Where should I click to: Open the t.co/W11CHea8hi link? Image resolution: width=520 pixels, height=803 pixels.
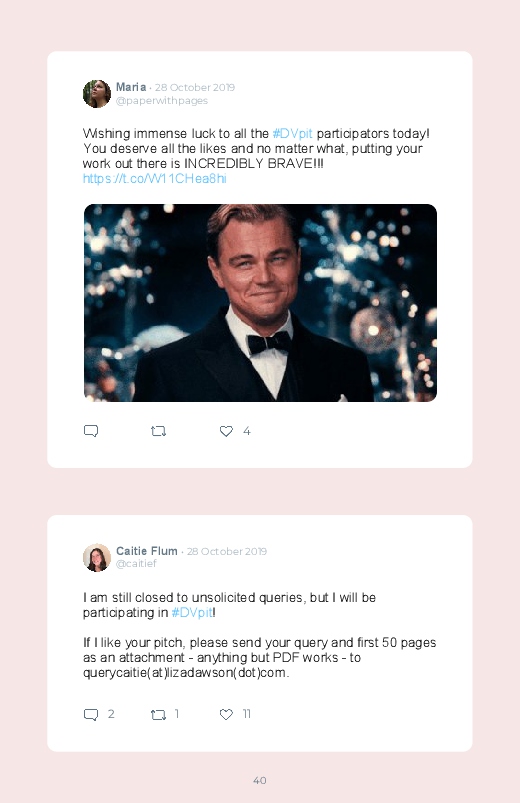(154, 179)
